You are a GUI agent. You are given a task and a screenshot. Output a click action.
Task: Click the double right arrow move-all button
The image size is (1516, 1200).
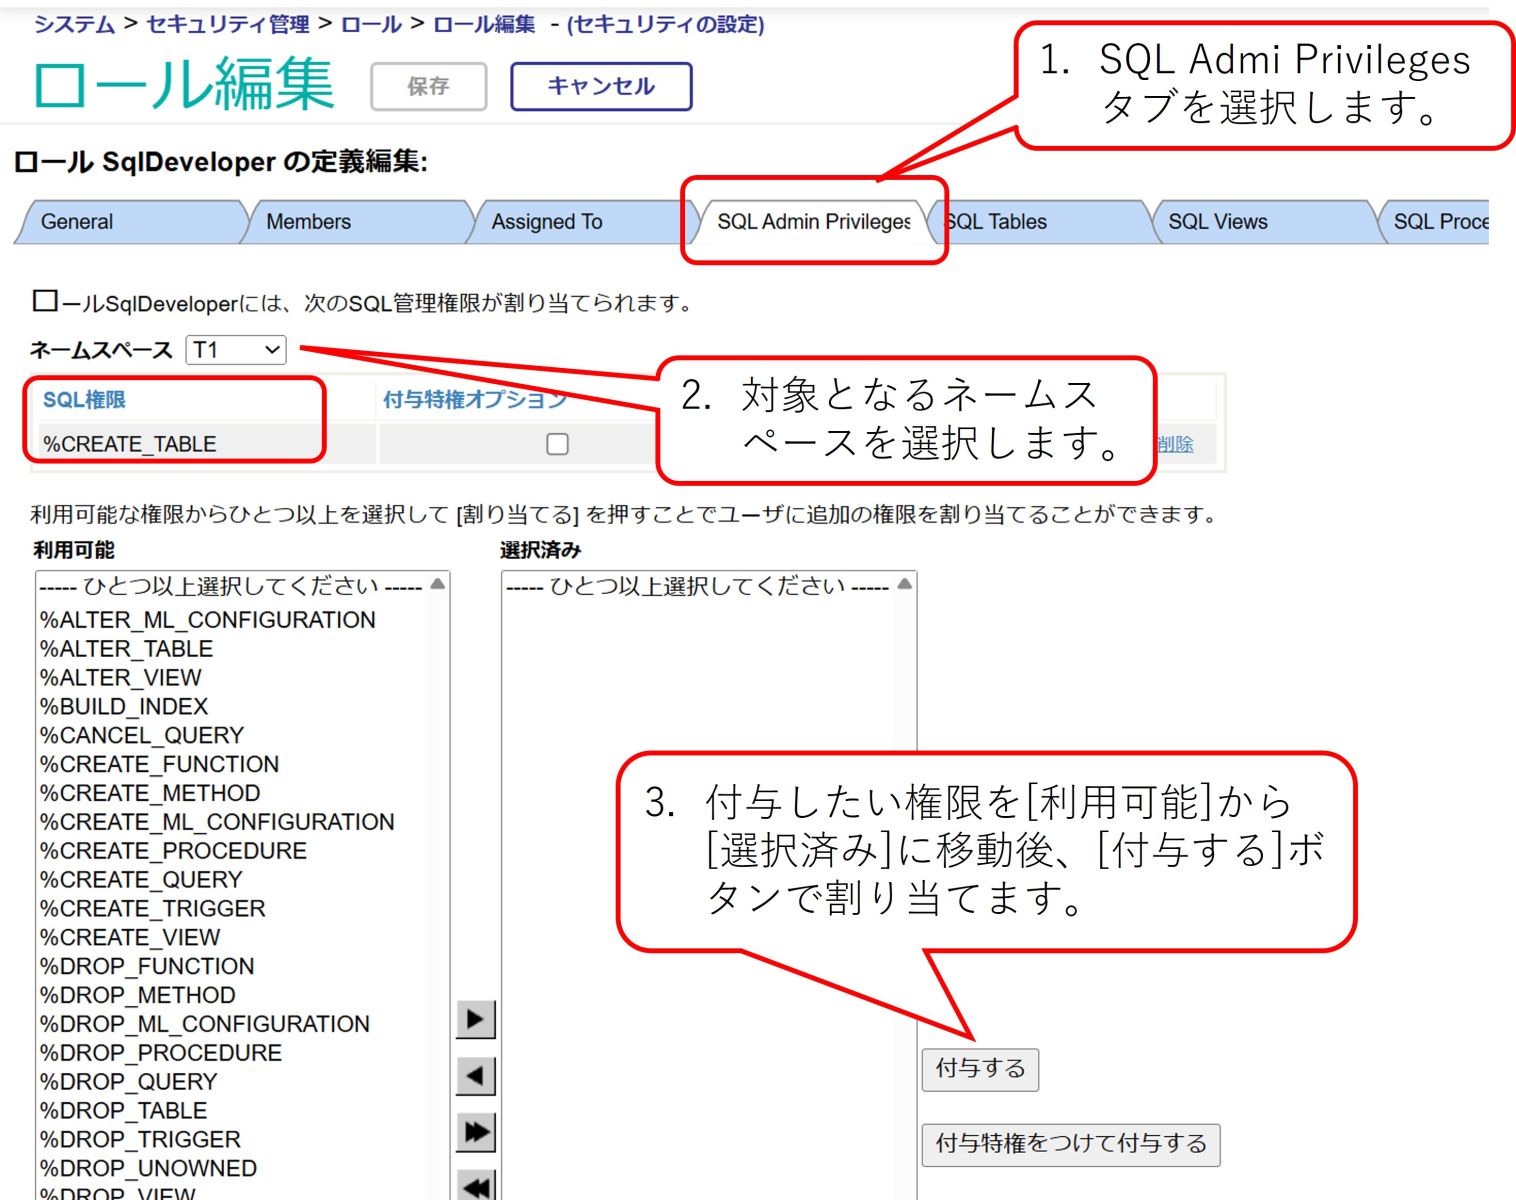(475, 1132)
